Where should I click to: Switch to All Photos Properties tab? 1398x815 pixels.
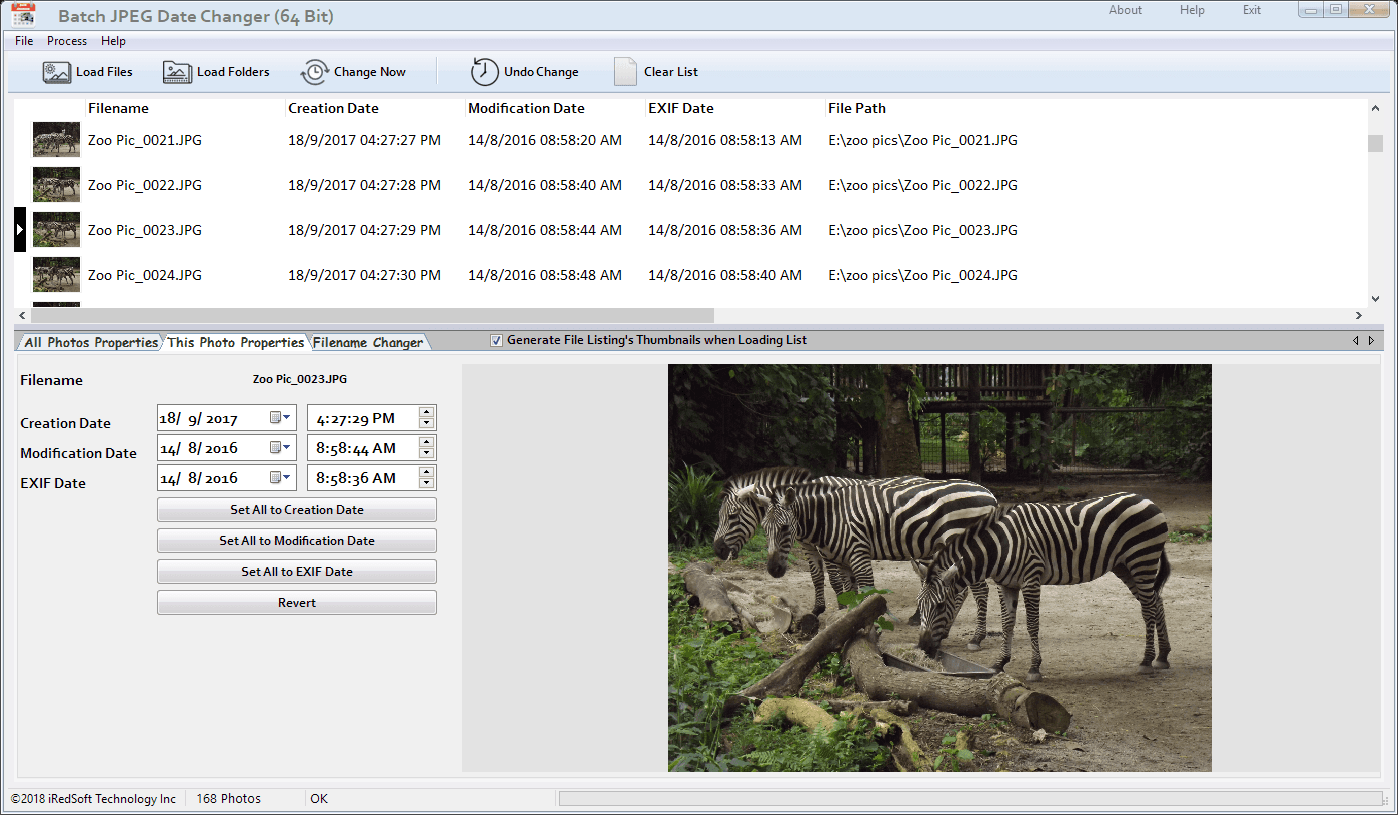click(90, 342)
